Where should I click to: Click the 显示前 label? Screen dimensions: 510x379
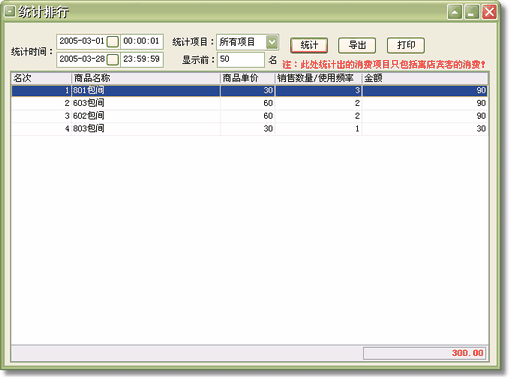198,60
